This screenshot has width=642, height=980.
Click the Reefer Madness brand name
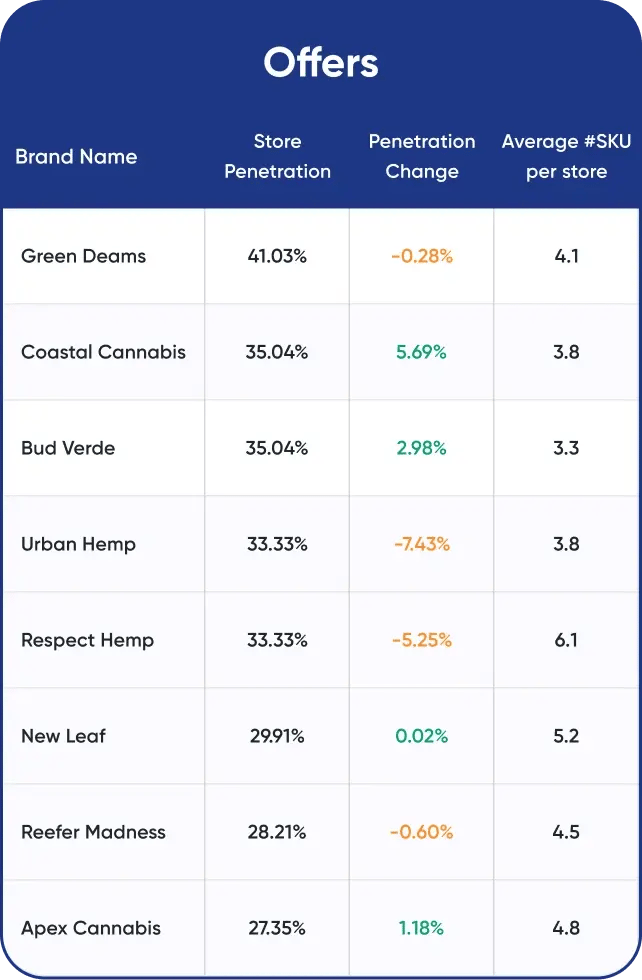pos(93,832)
